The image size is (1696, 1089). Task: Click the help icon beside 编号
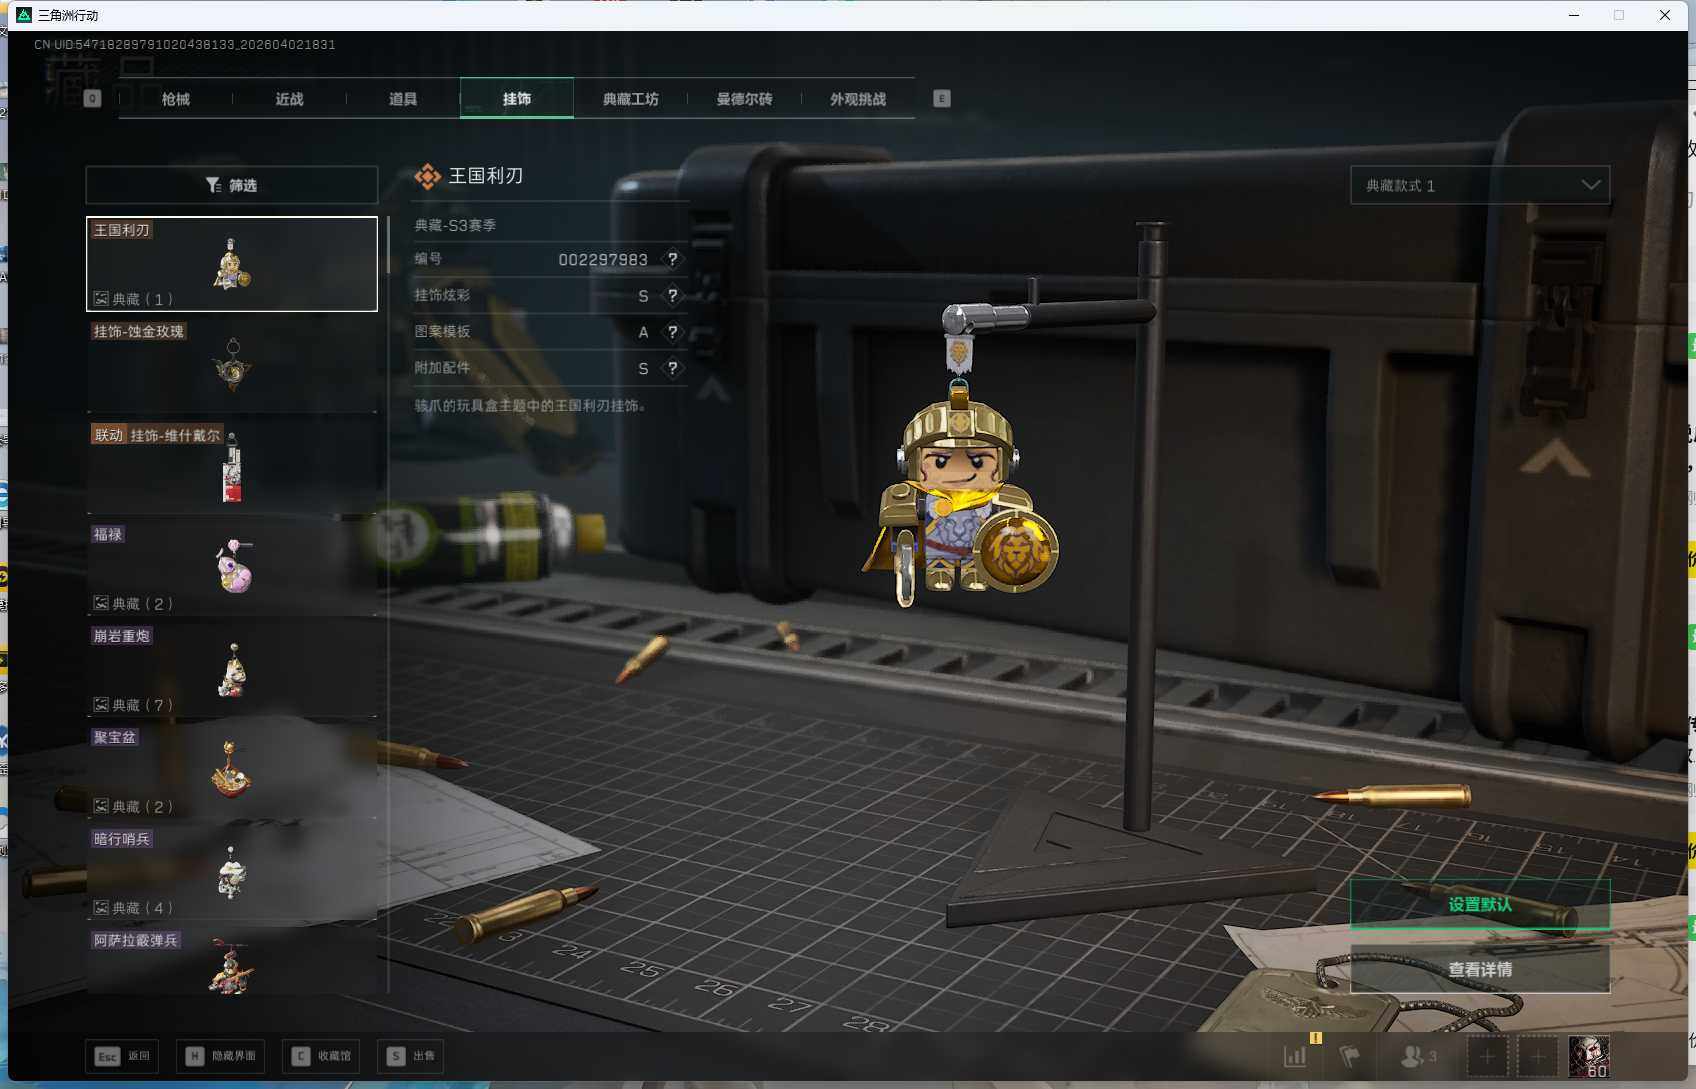[x=673, y=259]
